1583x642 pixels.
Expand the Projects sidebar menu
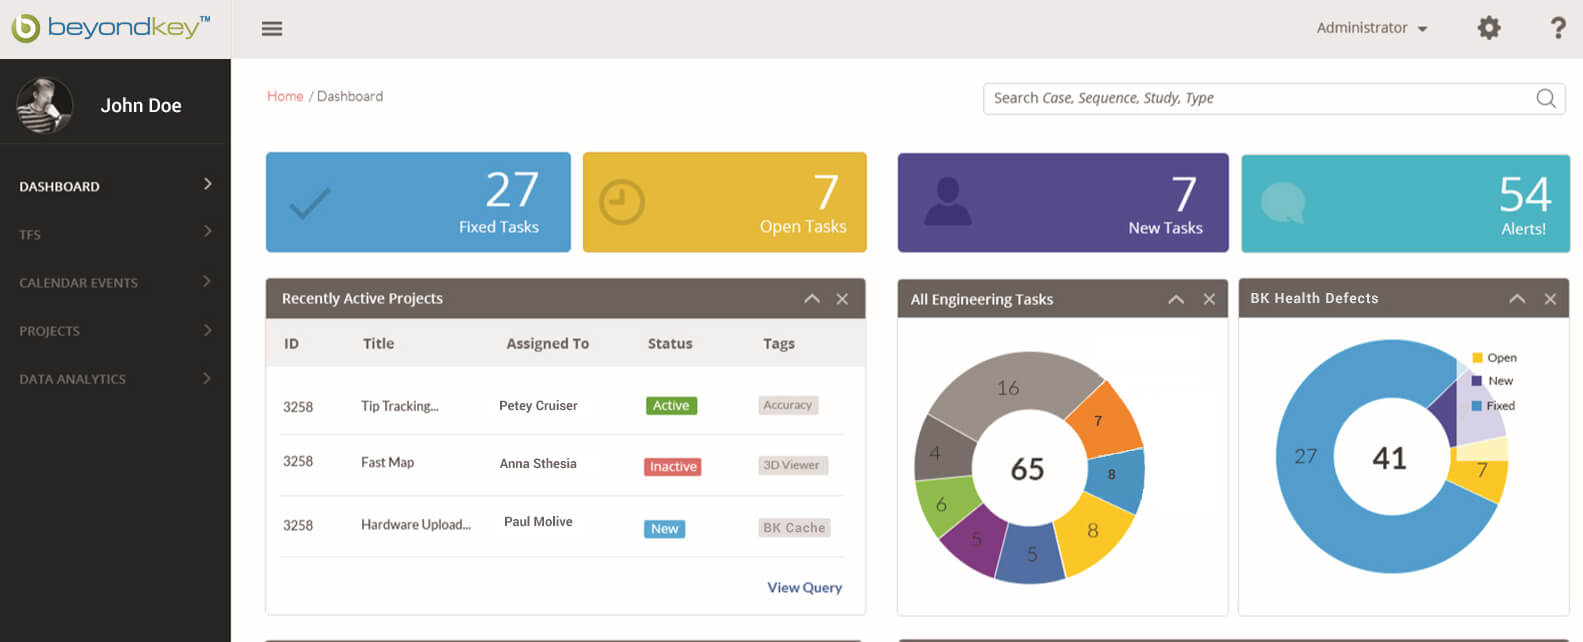click(x=115, y=331)
